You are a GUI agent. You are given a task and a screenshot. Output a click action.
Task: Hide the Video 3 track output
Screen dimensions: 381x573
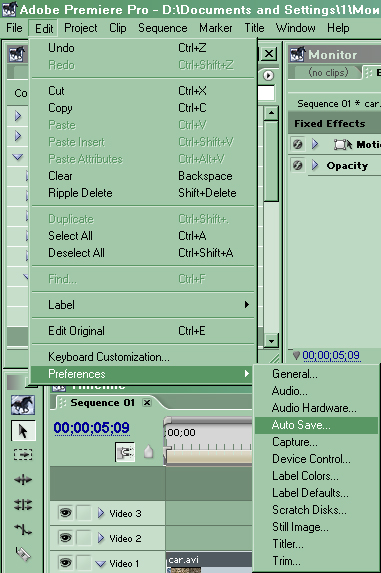(x=65, y=513)
